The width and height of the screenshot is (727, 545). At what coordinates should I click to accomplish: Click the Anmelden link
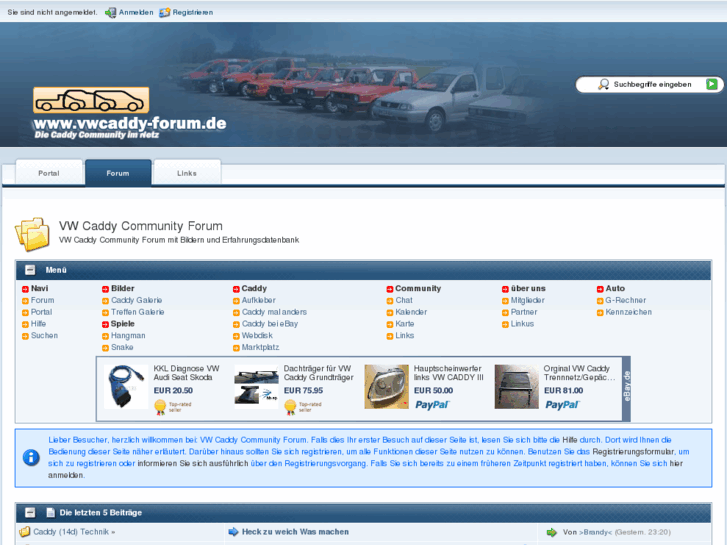[136, 13]
